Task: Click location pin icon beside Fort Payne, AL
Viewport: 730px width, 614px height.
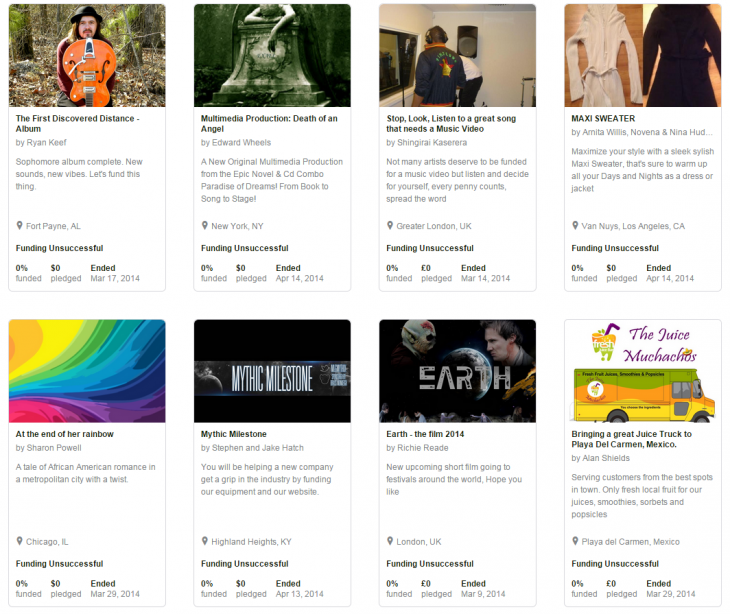Action: click(19, 226)
